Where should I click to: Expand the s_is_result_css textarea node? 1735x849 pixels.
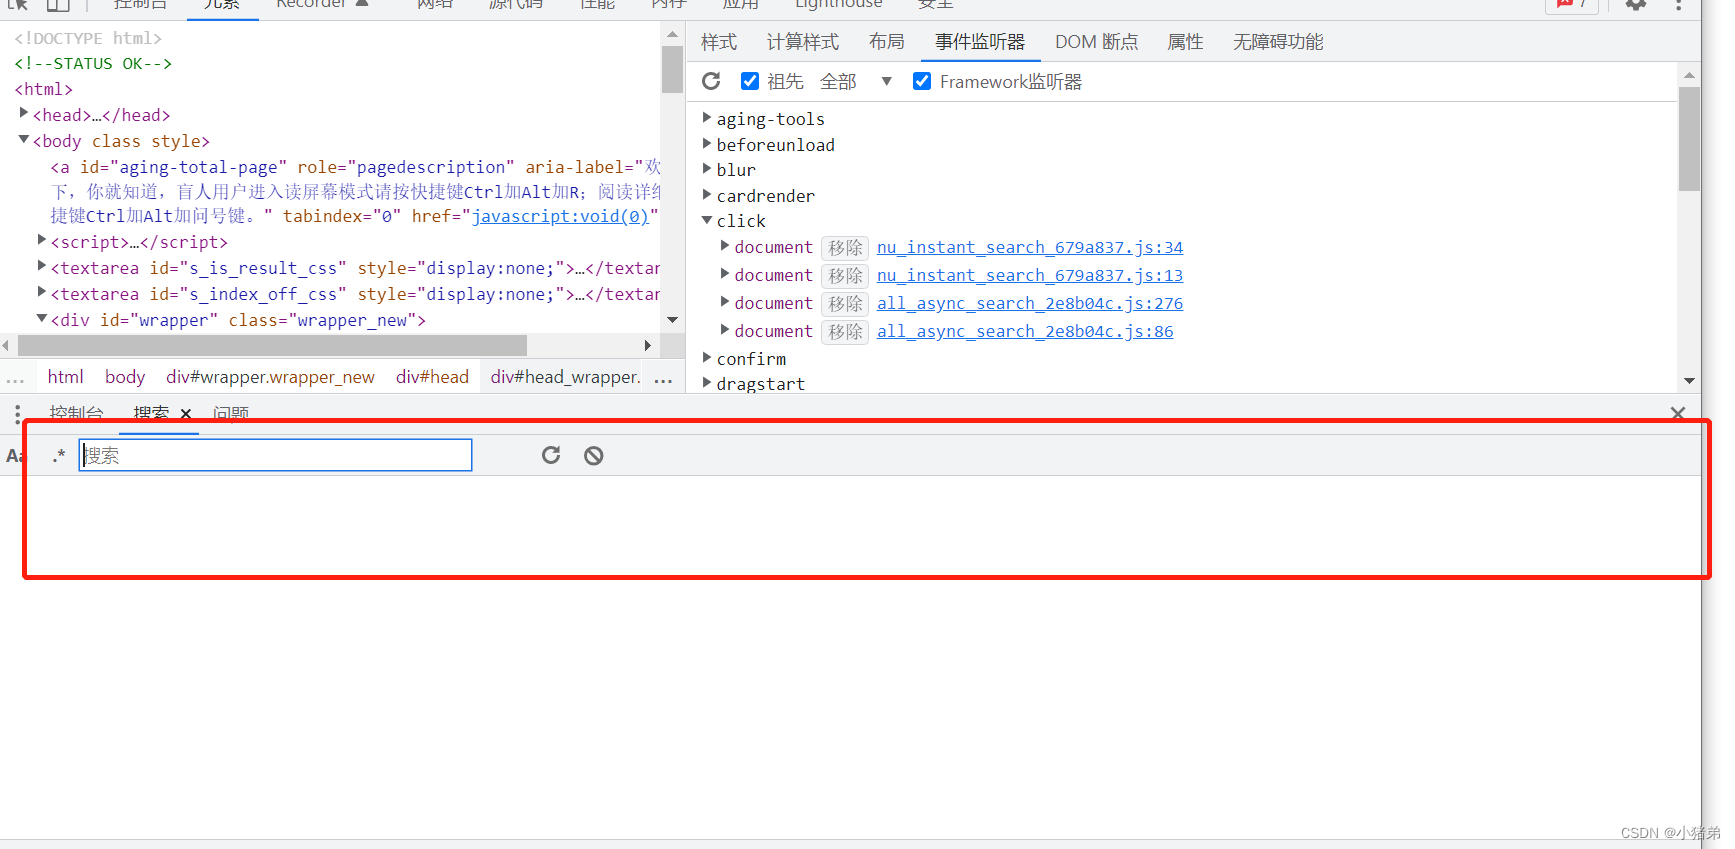coord(42,266)
